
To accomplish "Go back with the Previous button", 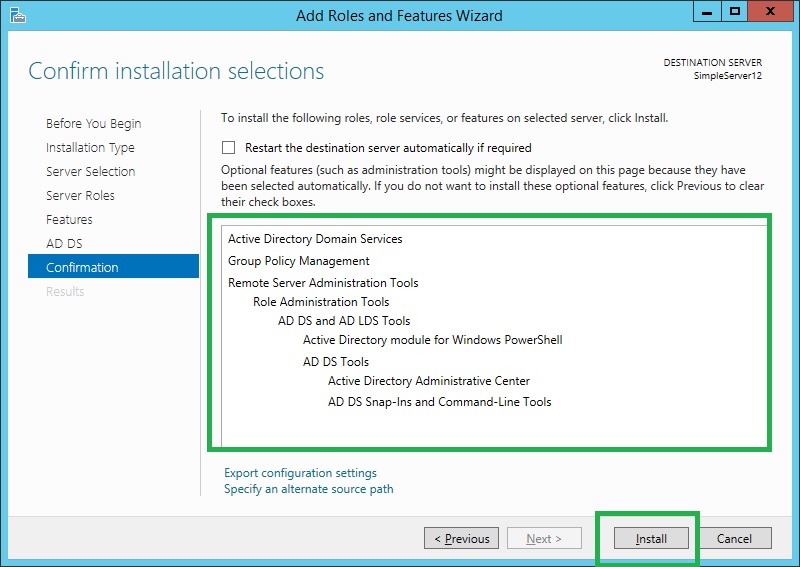I will coord(460,538).
